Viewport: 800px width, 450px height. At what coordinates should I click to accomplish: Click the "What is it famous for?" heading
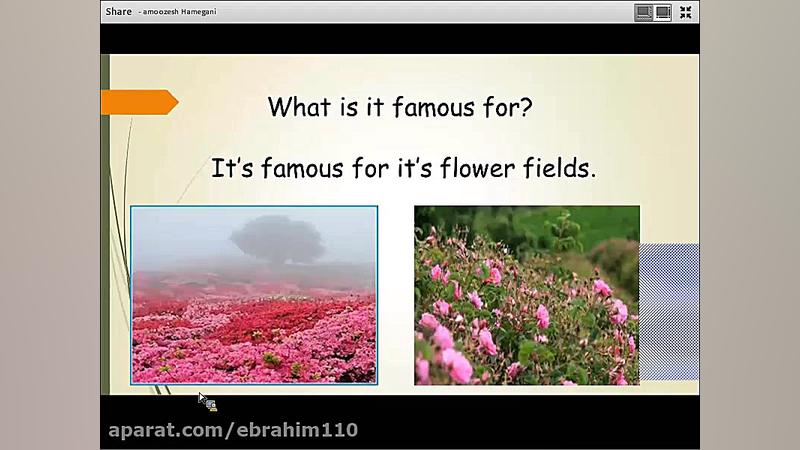coord(400,107)
